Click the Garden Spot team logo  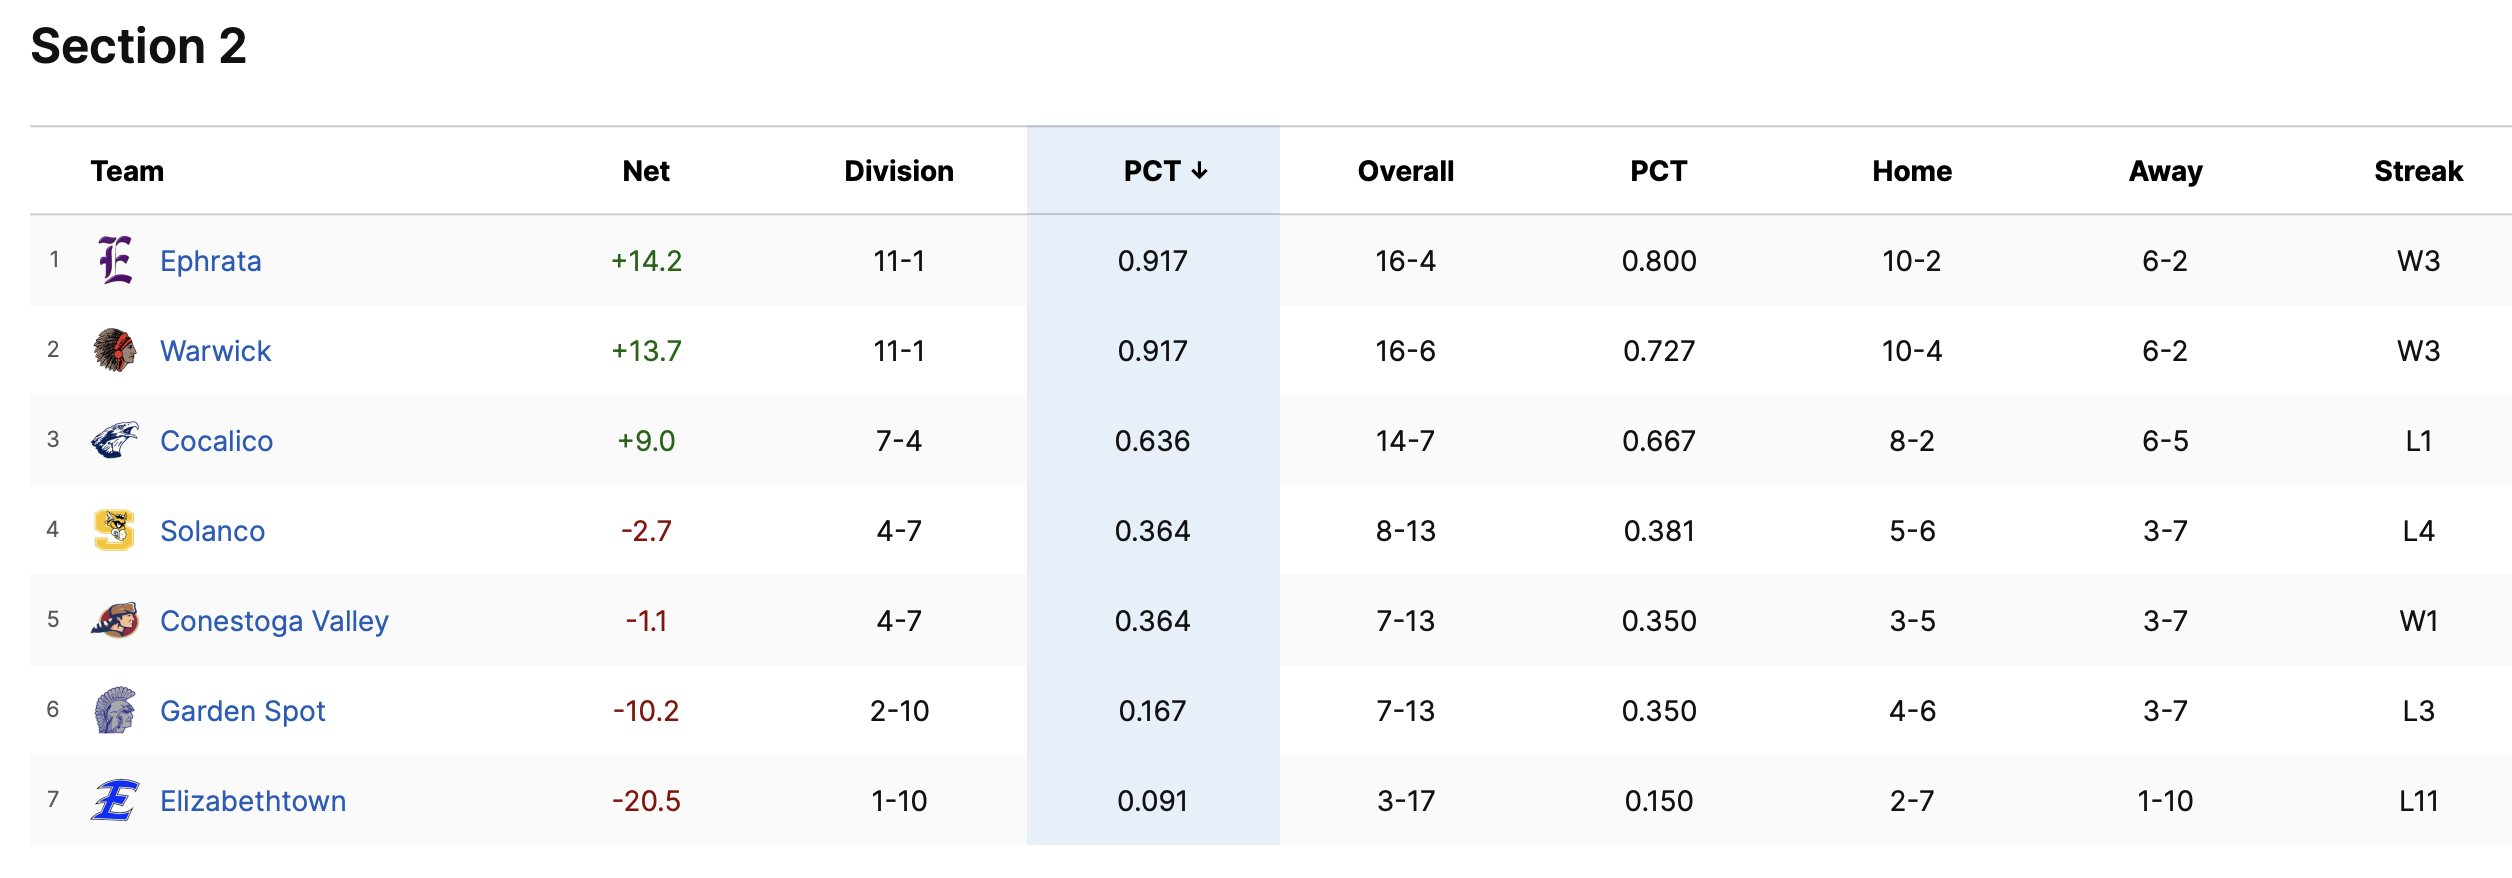(115, 710)
